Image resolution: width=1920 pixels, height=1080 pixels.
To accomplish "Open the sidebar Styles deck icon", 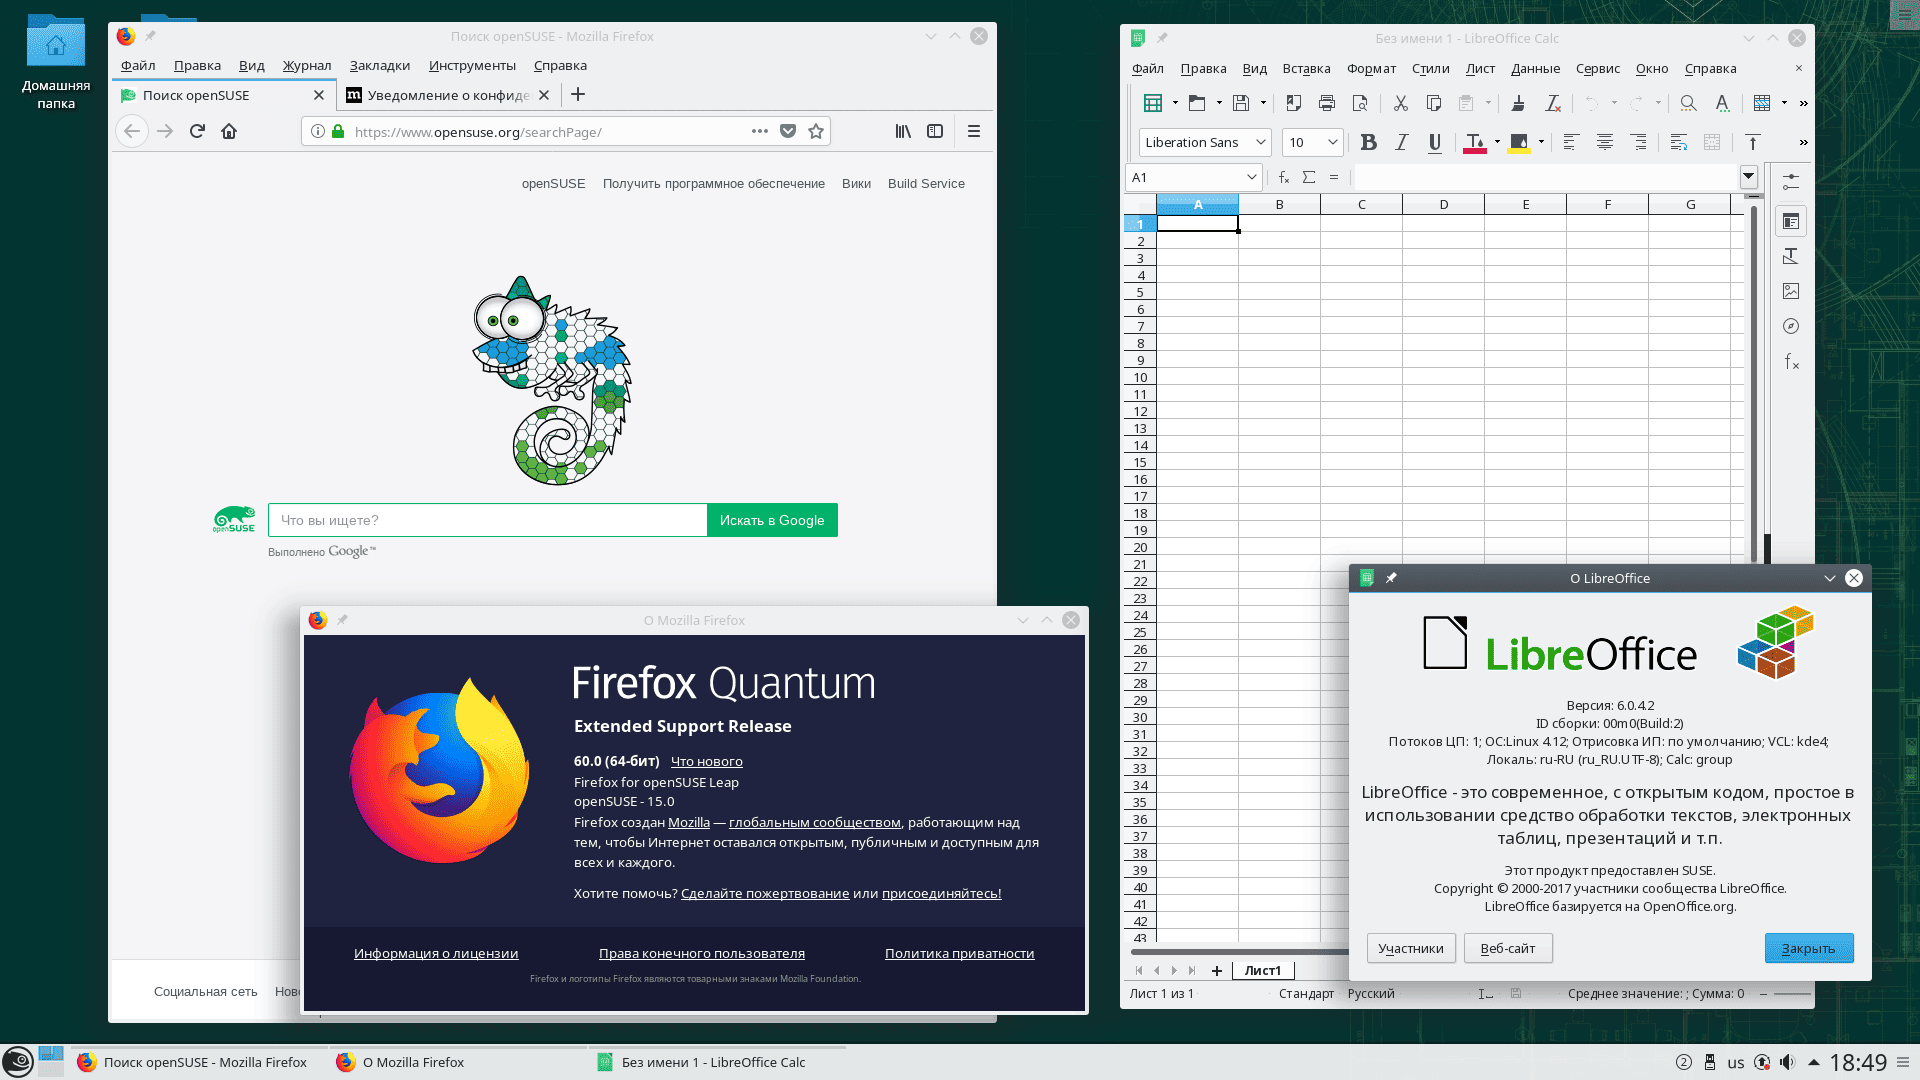I will point(1791,256).
